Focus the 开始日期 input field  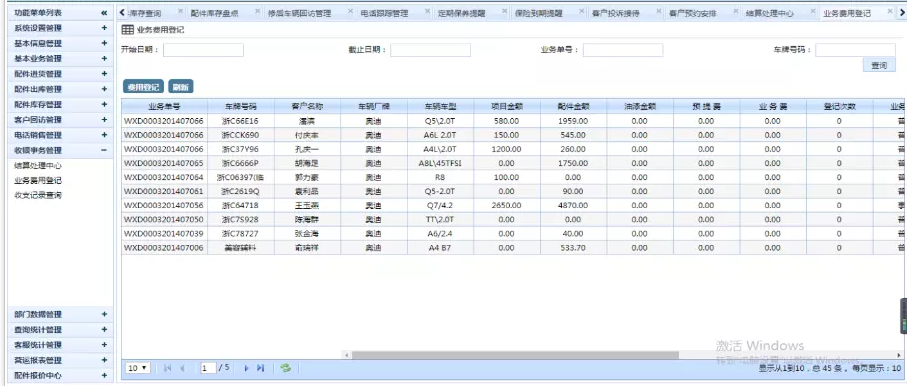(x=204, y=50)
